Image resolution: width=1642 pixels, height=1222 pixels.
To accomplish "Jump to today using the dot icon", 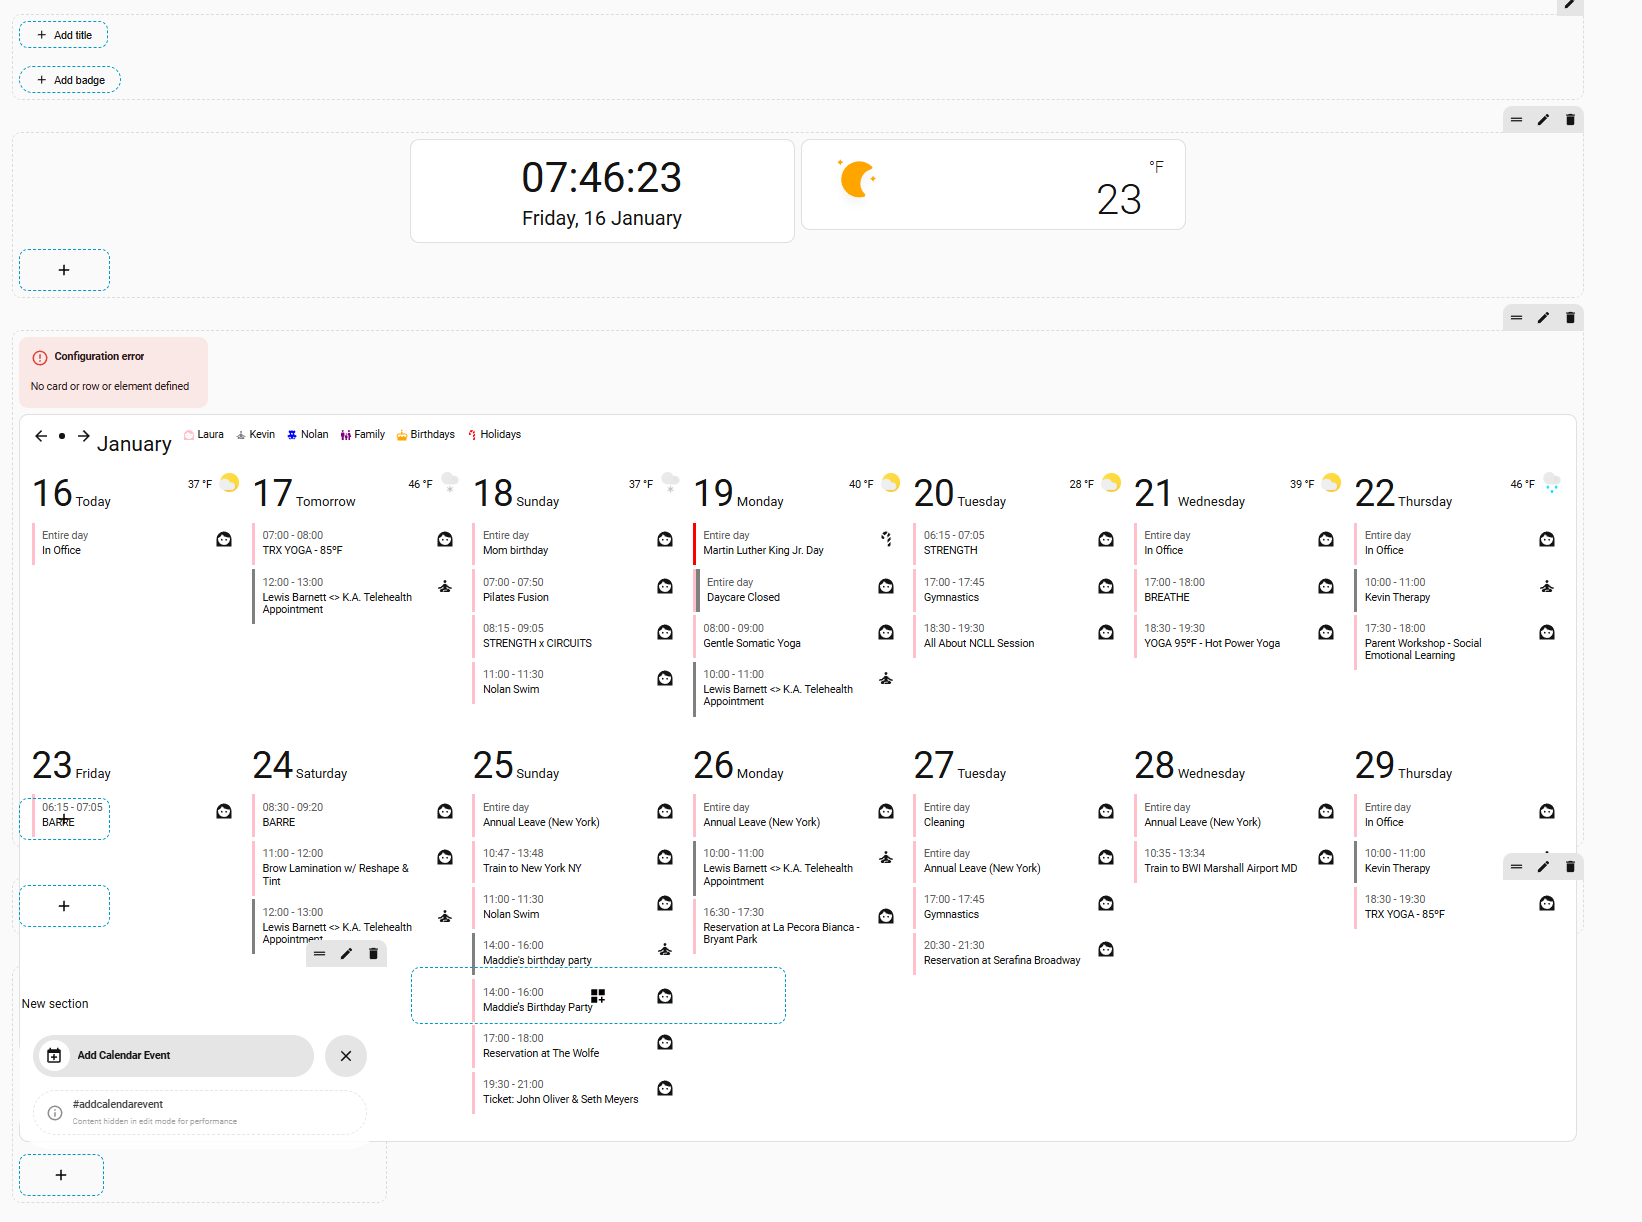I will [62, 436].
